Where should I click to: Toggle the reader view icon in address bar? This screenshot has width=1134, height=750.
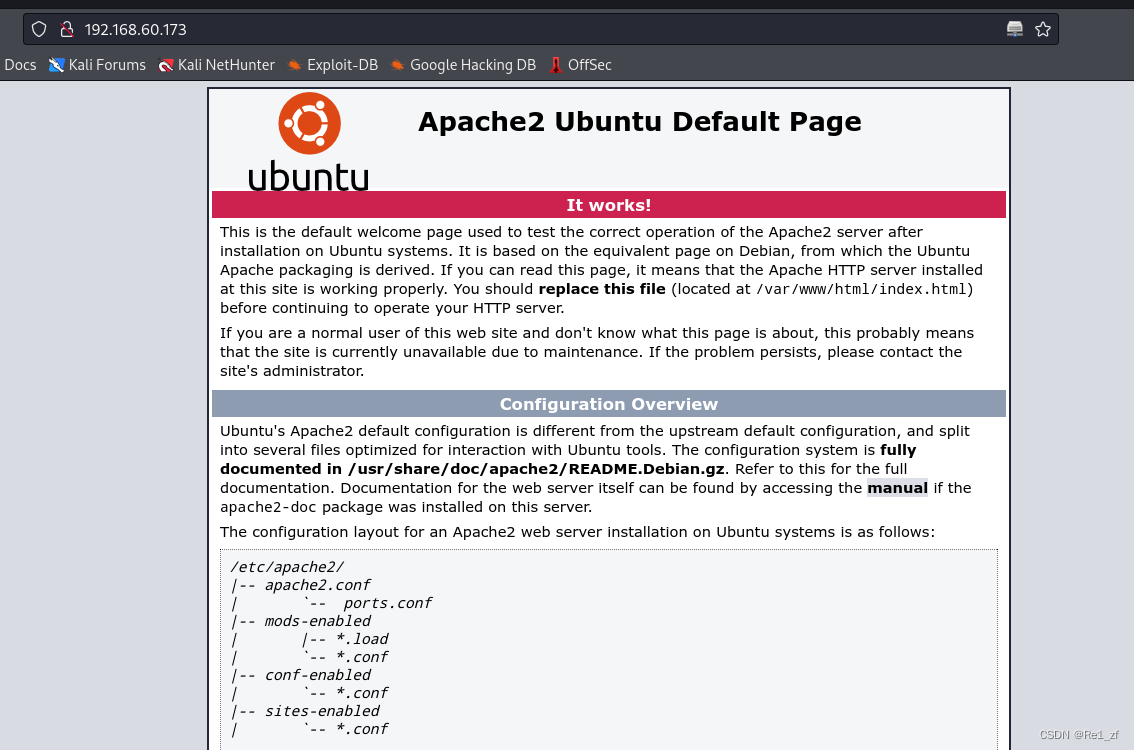[x=1015, y=30]
